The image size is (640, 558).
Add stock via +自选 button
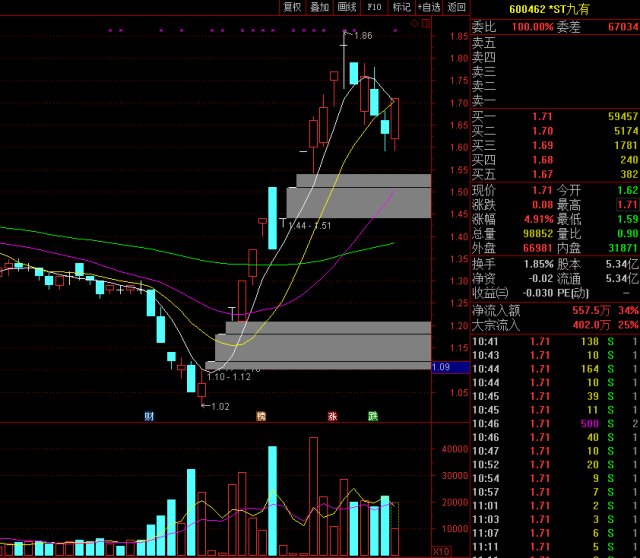[x=428, y=7]
